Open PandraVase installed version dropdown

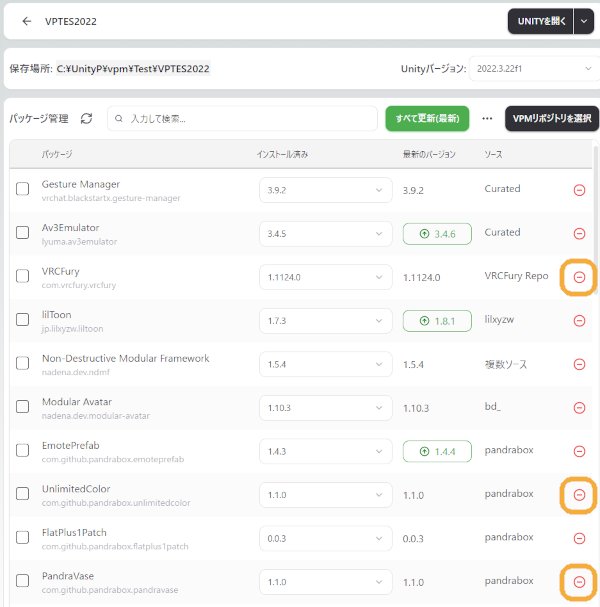[x=326, y=582]
